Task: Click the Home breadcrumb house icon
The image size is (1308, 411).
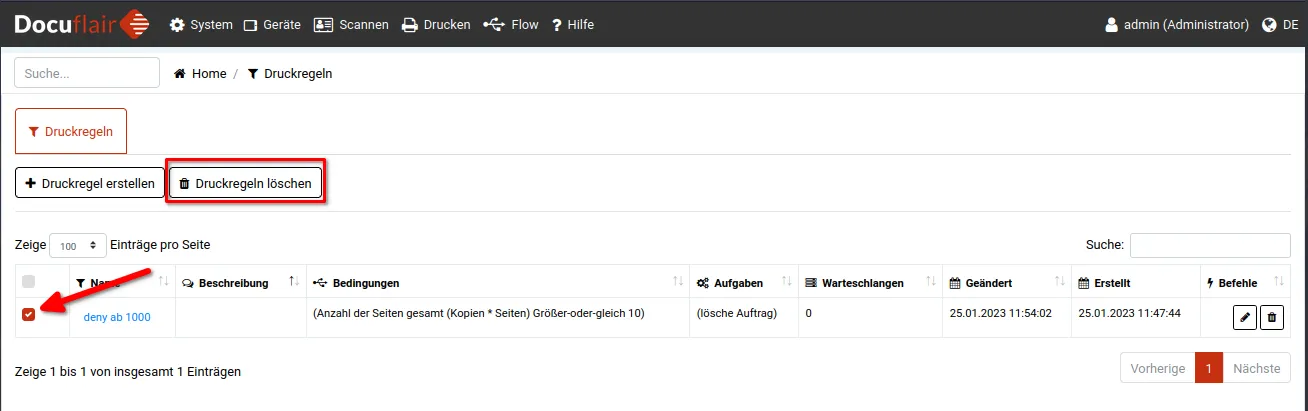Action: [180, 74]
